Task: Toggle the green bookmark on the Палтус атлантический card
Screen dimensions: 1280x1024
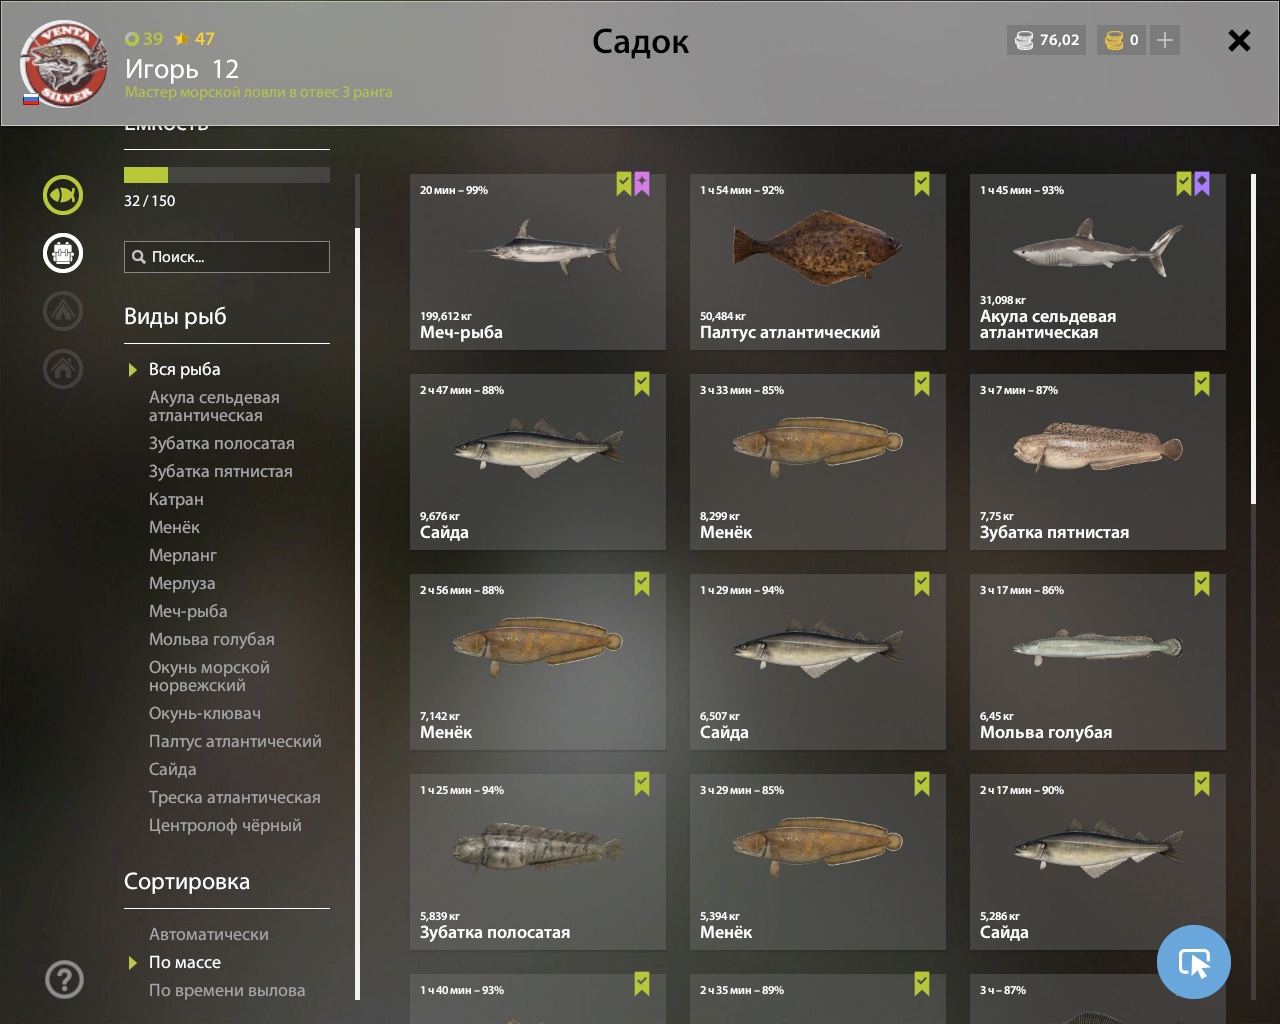Action: click(x=922, y=184)
